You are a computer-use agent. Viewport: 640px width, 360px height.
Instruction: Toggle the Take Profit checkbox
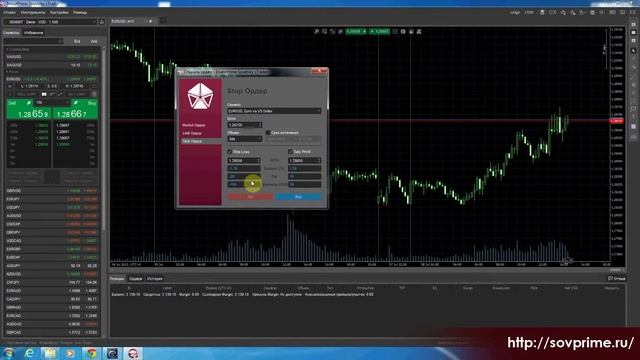291,152
